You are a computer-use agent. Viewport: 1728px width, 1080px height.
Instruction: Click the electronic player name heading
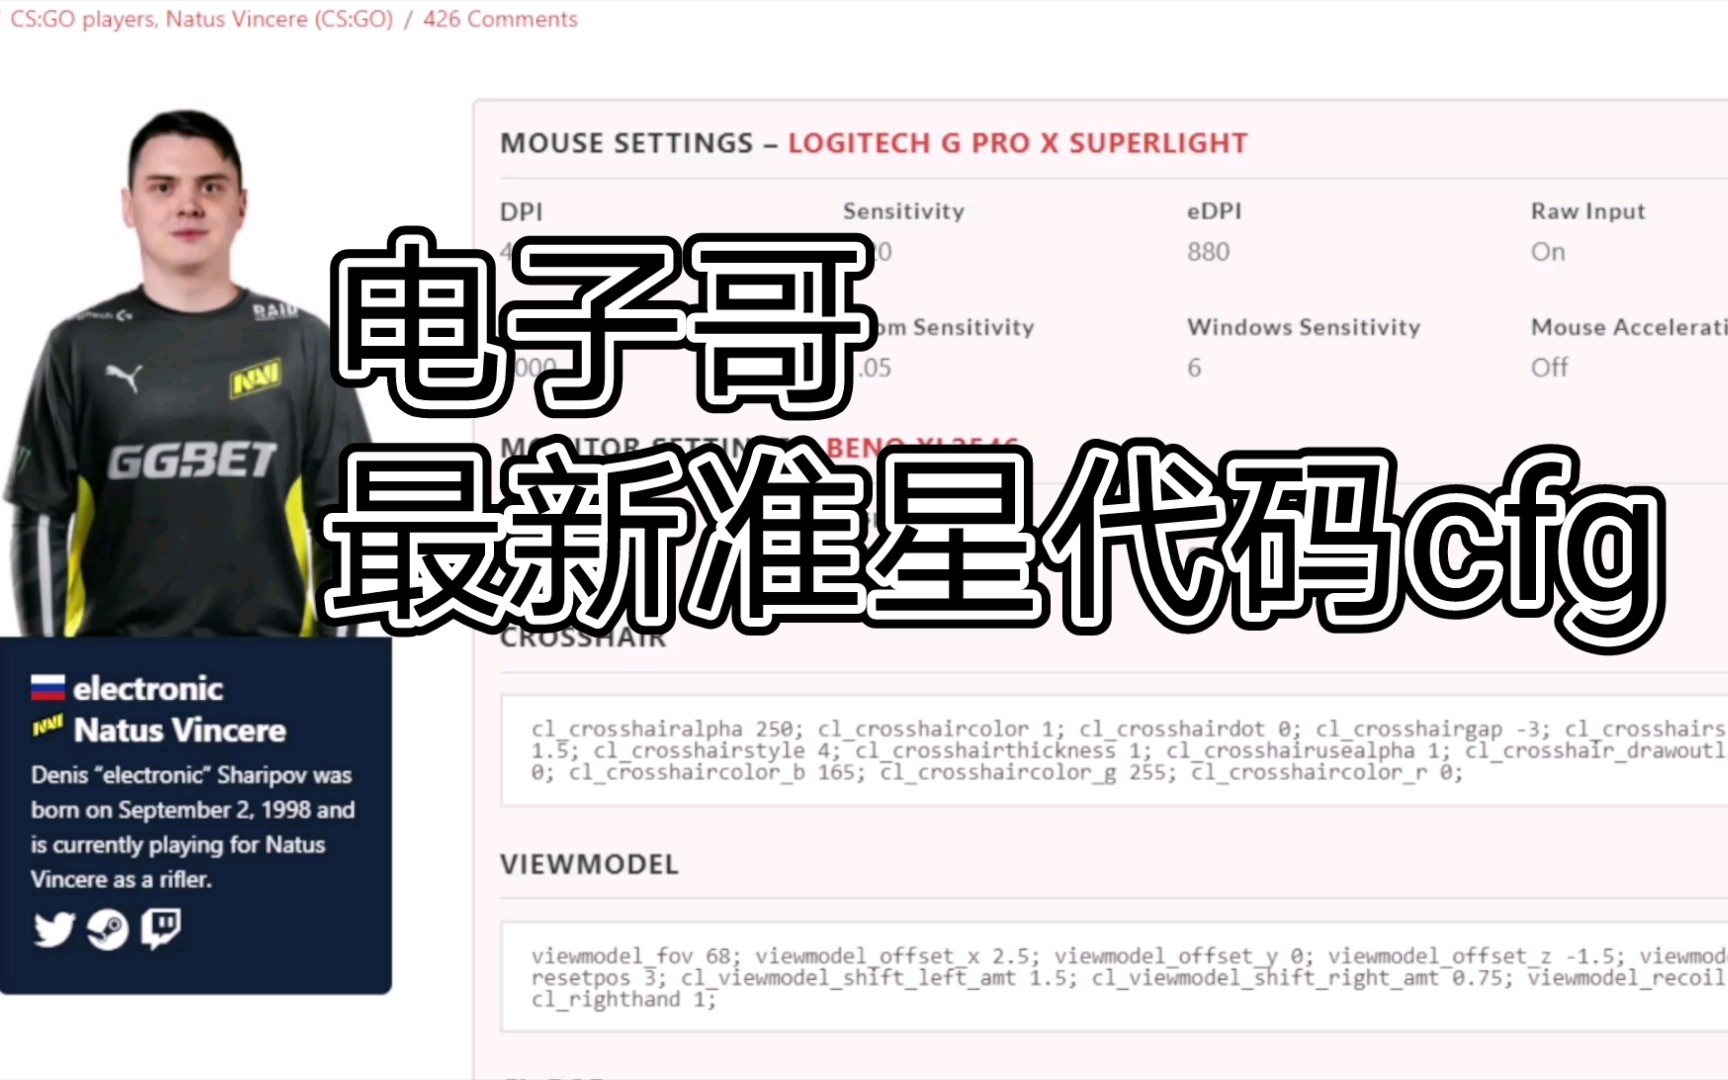[148, 688]
